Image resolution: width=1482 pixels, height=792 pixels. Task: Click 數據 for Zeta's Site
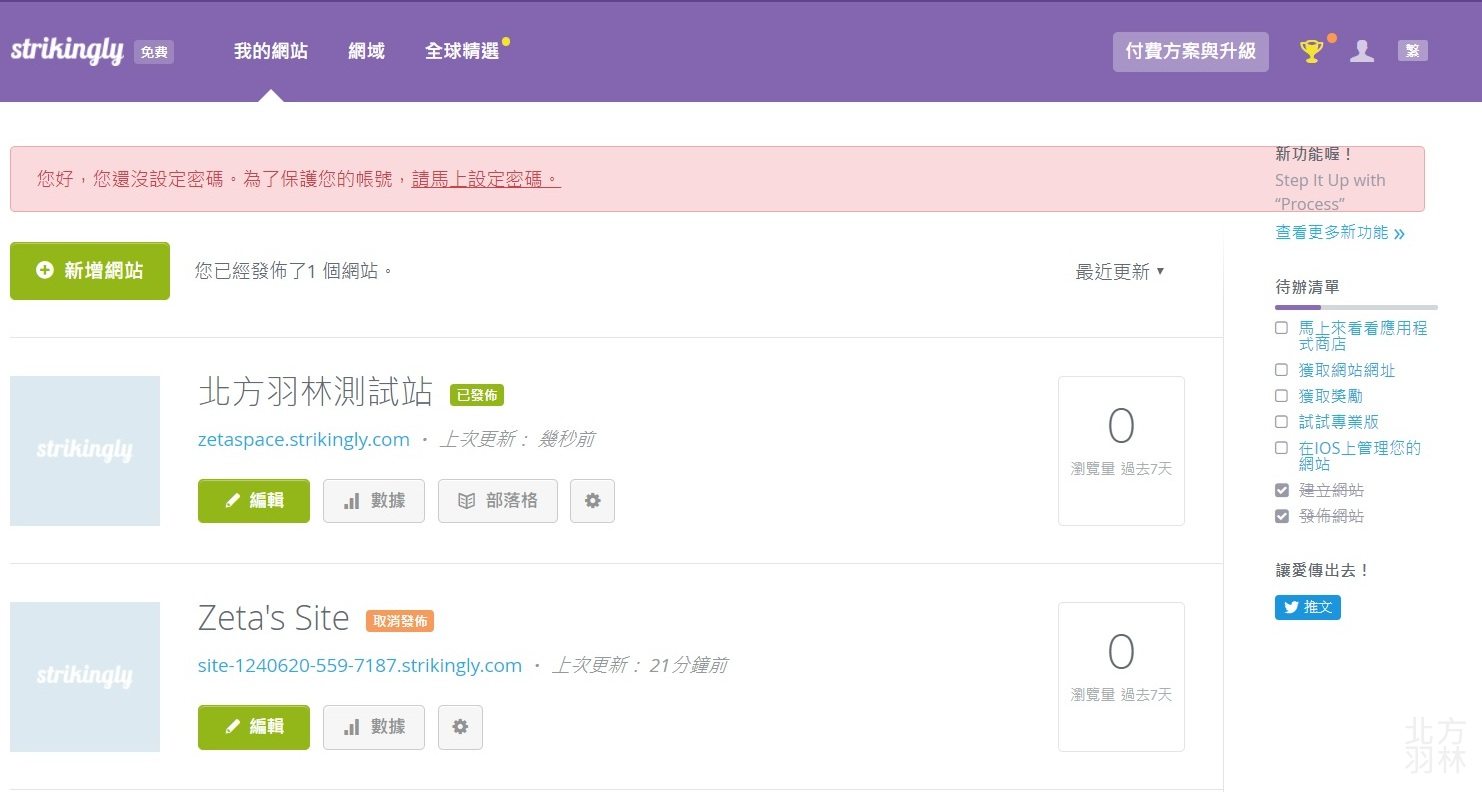[x=374, y=727]
